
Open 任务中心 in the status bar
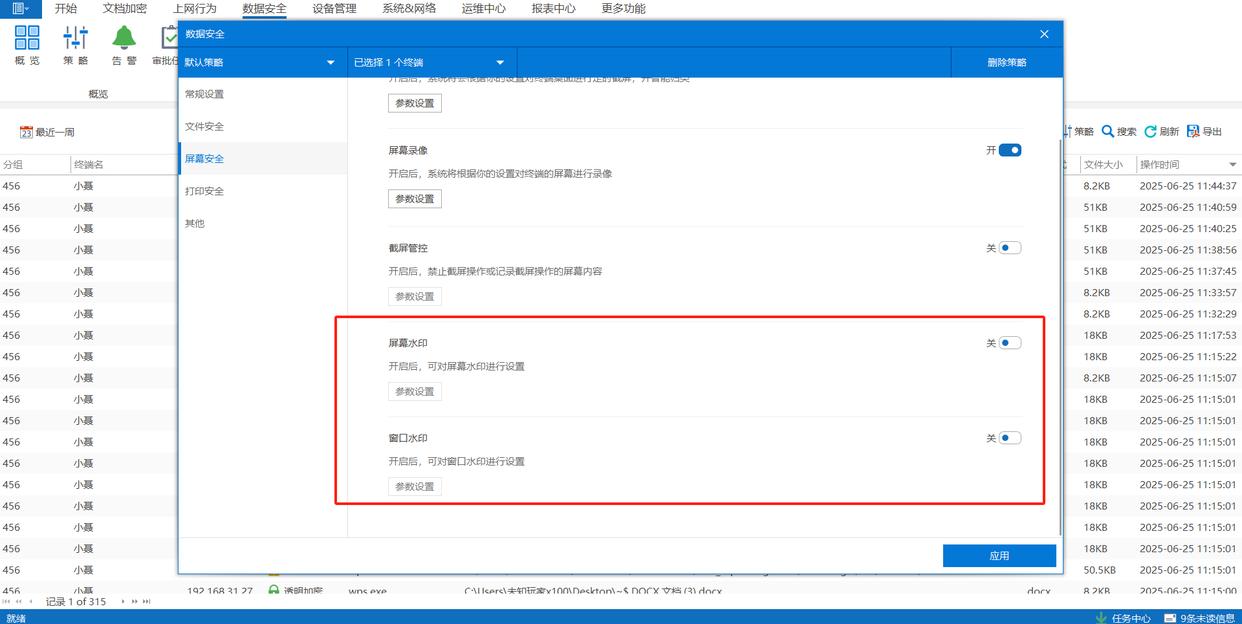(1123, 618)
